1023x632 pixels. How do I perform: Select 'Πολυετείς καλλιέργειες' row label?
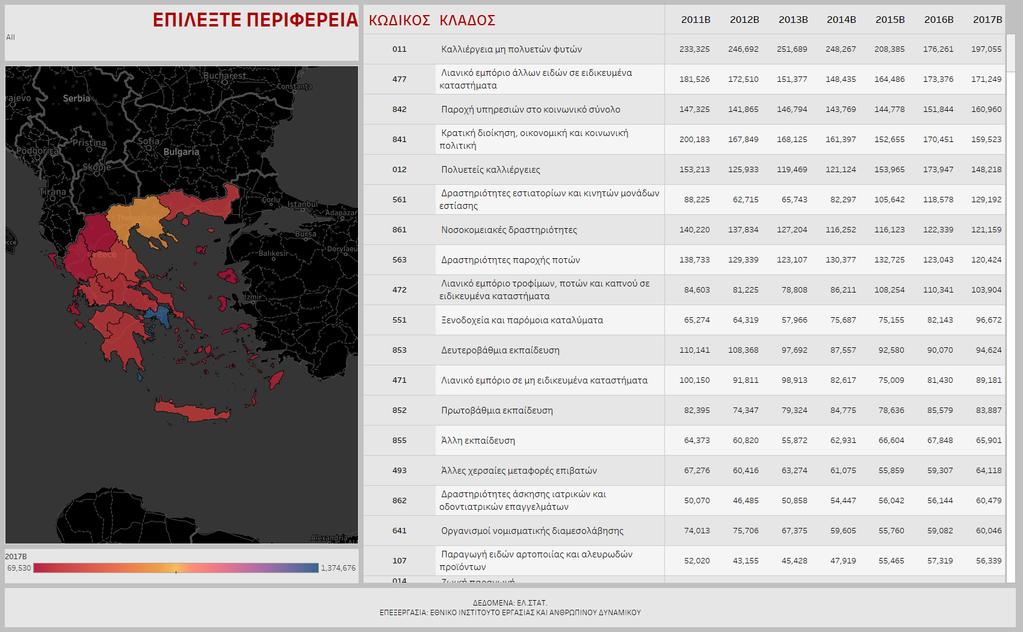pos(491,170)
